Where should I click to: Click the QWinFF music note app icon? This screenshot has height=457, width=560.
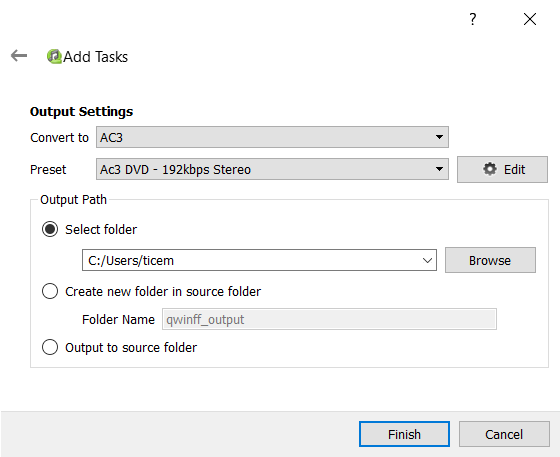point(54,56)
